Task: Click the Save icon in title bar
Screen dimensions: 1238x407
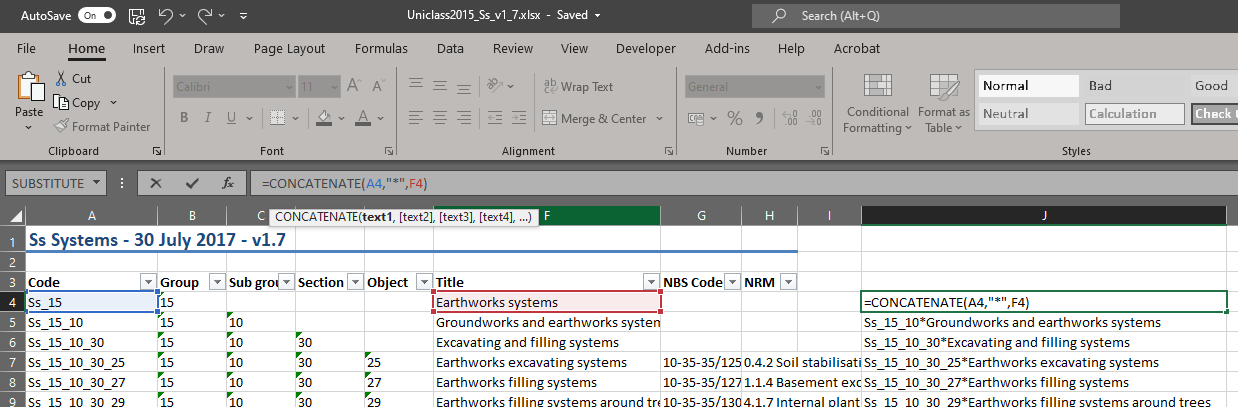Action: [x=136, y=16]
